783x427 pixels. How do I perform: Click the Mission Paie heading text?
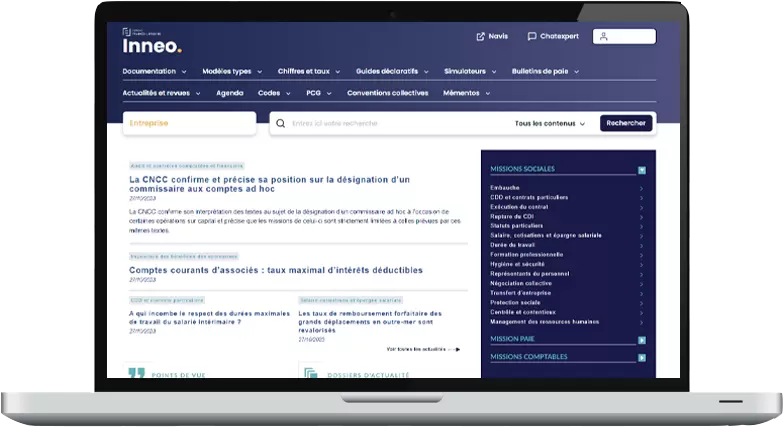tap(512, 339)
